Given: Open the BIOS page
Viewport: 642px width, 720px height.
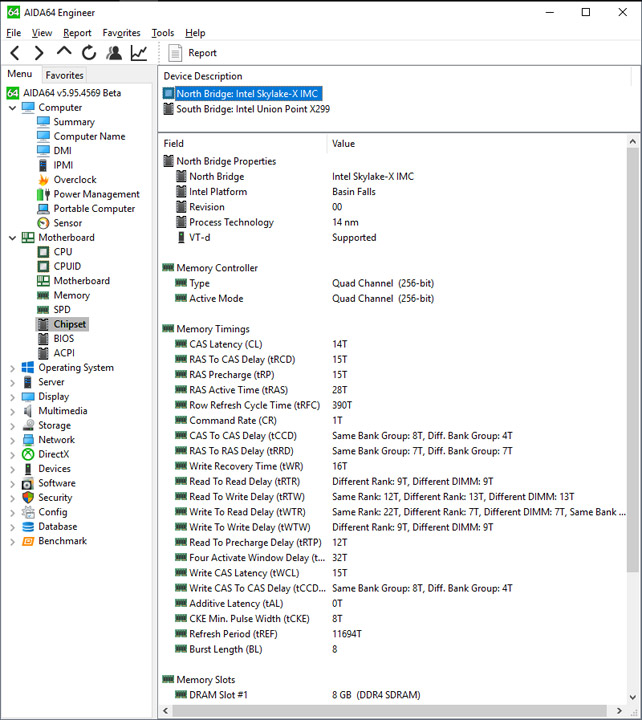Looking at the screenshot, I should 63,338.
